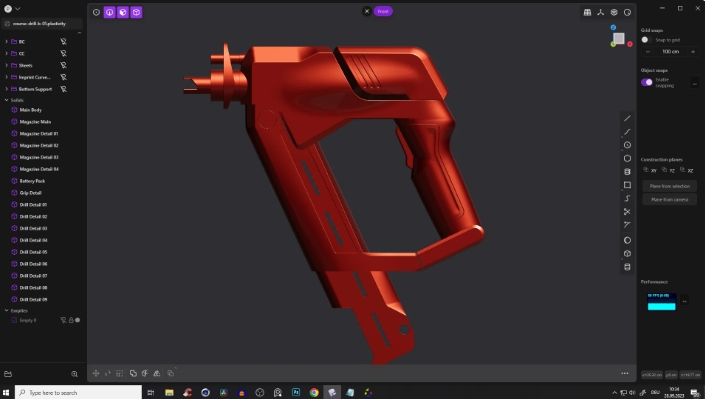Screen dimensions: 705x399
Task: Open Chrome from the taskbar
Action: [314, 392]
